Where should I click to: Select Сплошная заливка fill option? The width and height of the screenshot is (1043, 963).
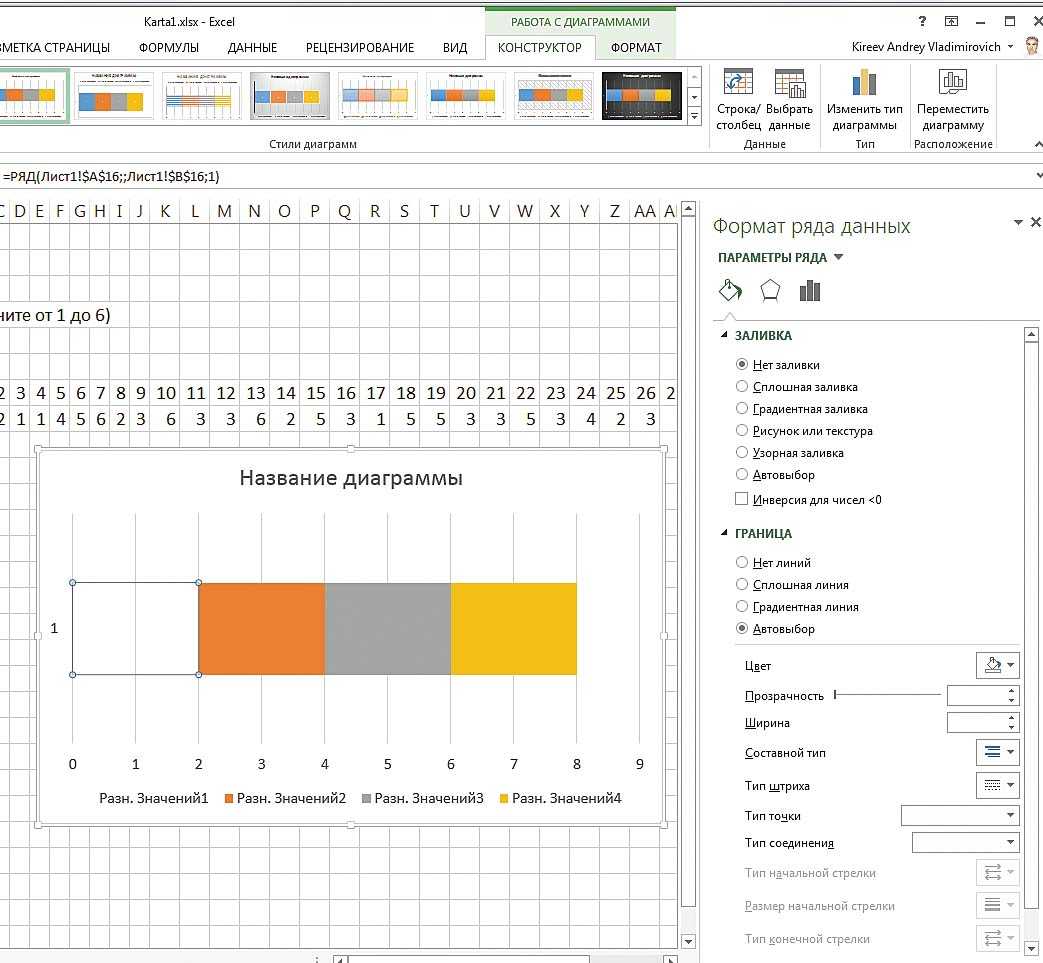[742, 387]
